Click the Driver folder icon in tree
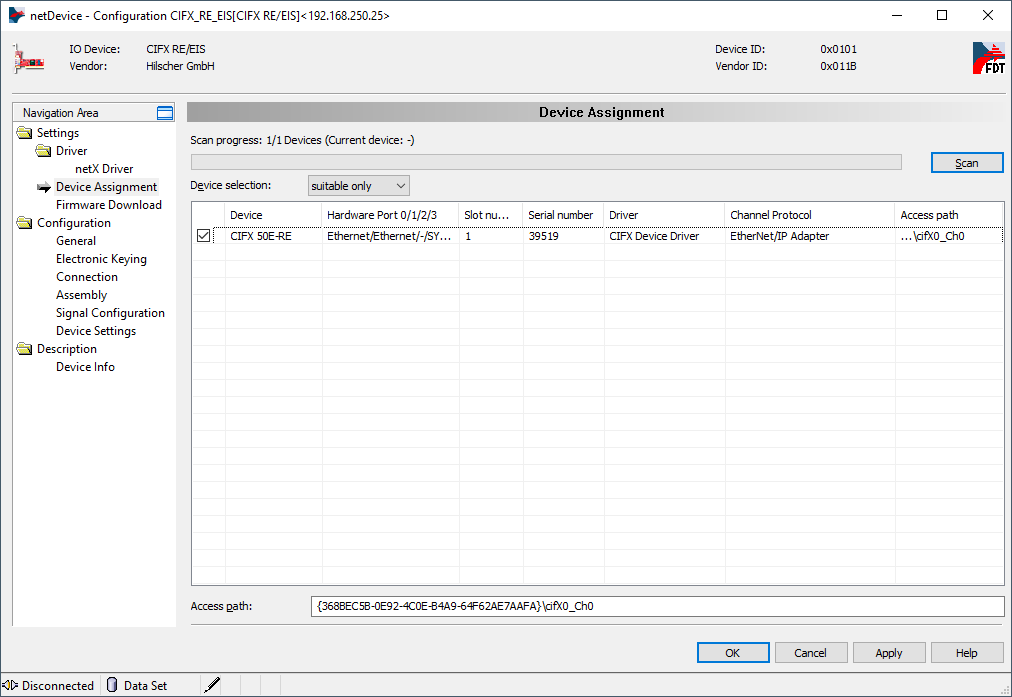Screen dimensions: 1012x697 pyautogui.click(x=43, y=151)
